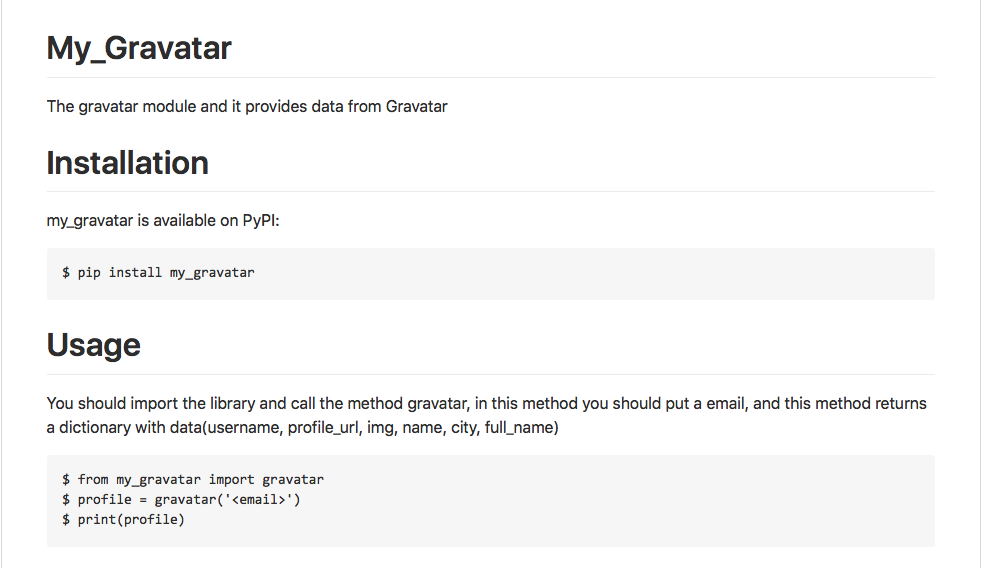The width and height of the screenshot is (983, 568).
Task: Click the horizontal rule under Usage heading
Action: 491,374
